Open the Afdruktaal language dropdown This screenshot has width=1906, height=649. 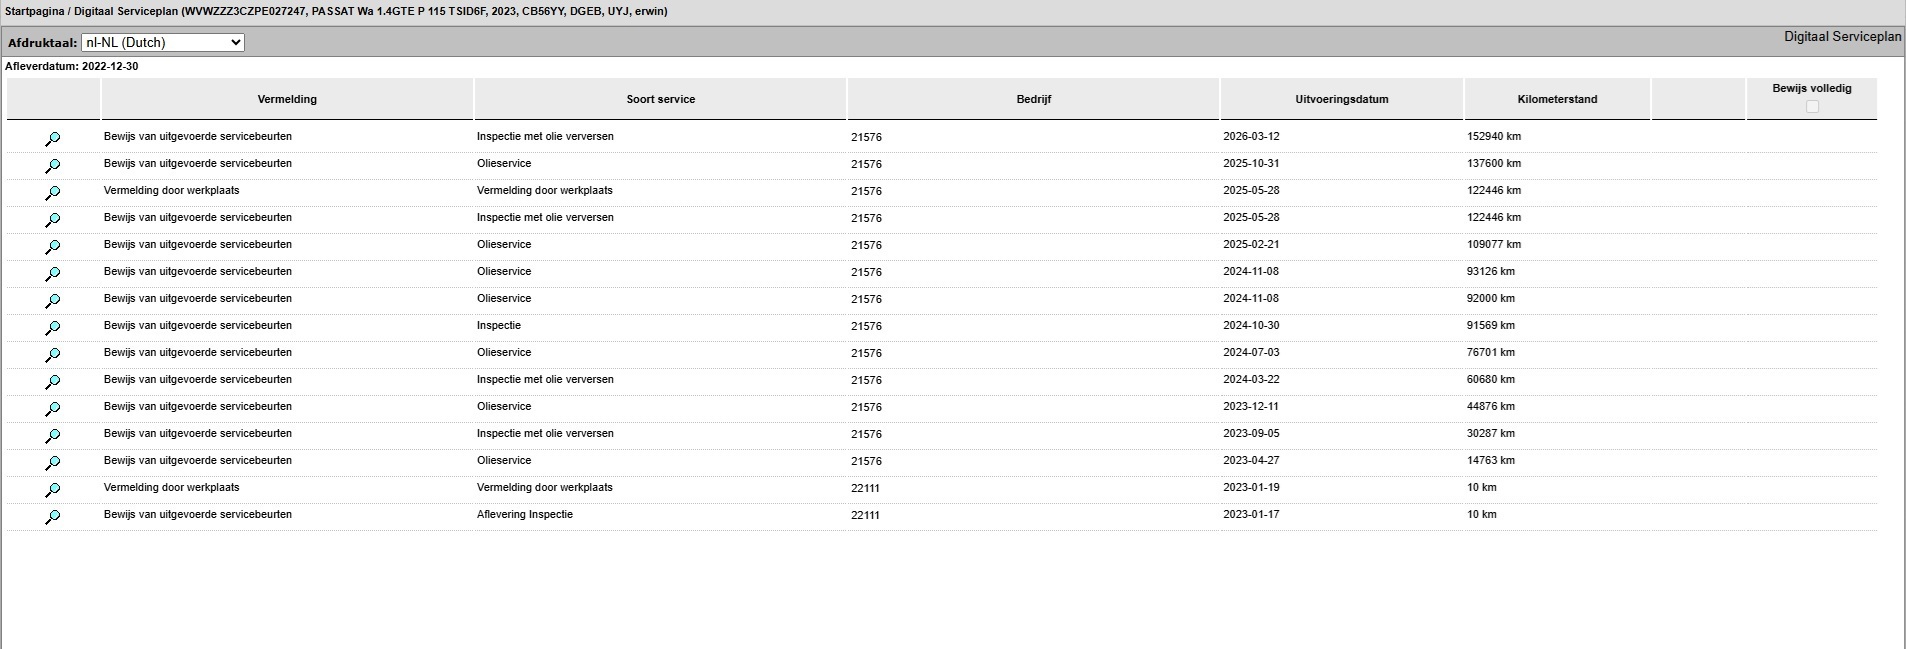pyautogui.click(x=163, y=42)
